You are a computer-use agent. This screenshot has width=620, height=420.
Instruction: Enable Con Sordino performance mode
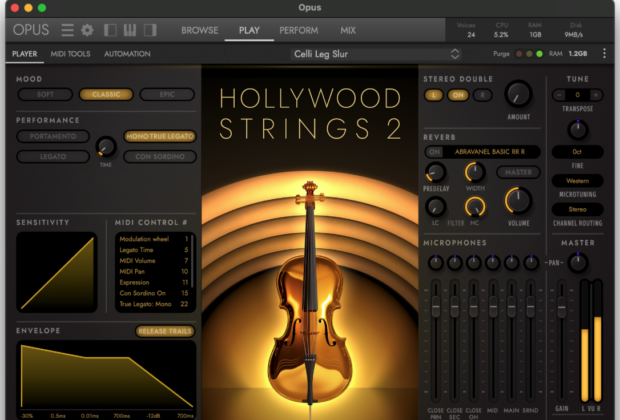pyautogui.click(x=159, y=156)
